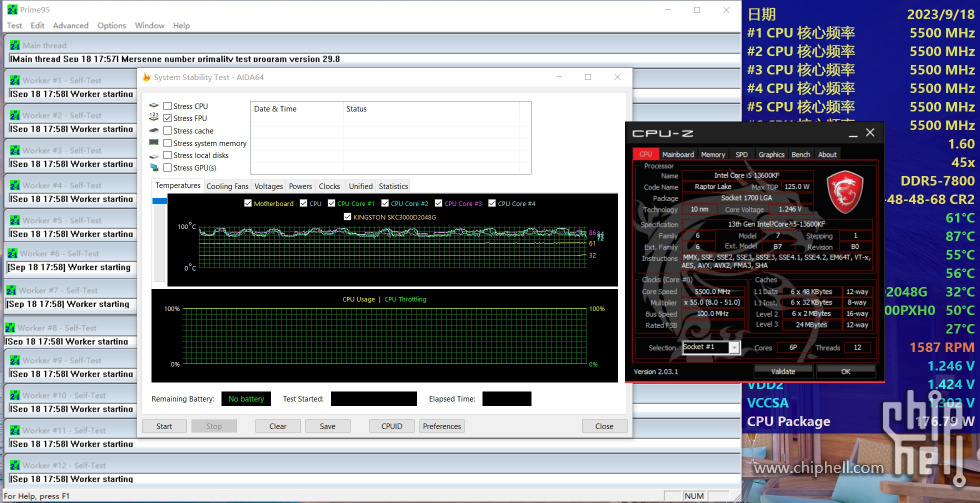This screenshot has width=980, height=503.
Task: Toggle the CPU Core #1 graph checkbox
Action: (x=332, y=203)
